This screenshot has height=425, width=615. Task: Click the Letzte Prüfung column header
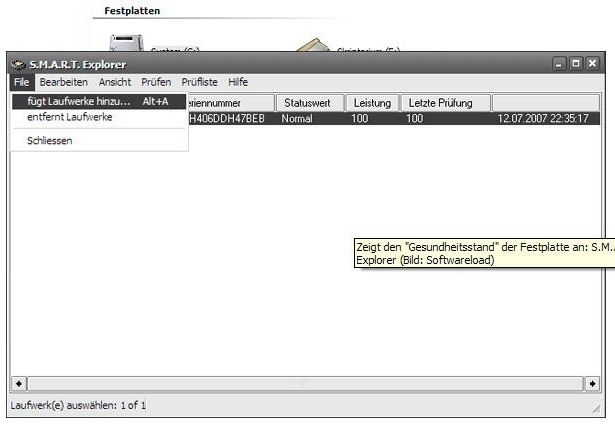click(445, 103)
